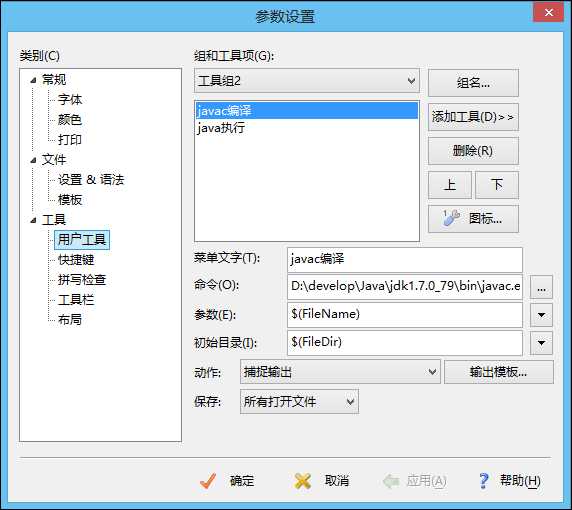Open 模板 category

(70, 200)
